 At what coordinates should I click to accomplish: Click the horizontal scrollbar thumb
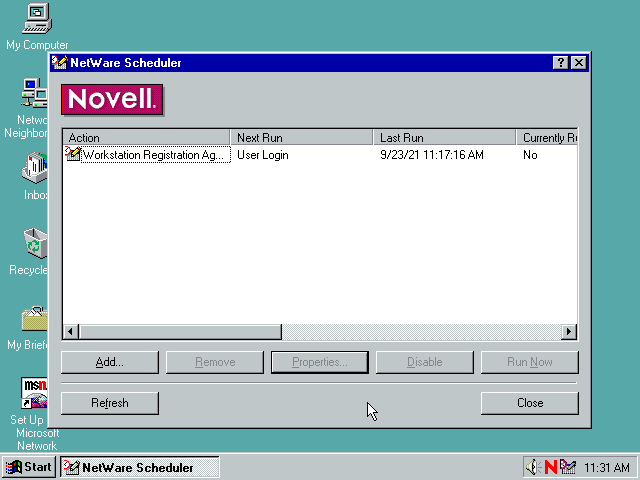pyautogui.click(x=180, y=331)
